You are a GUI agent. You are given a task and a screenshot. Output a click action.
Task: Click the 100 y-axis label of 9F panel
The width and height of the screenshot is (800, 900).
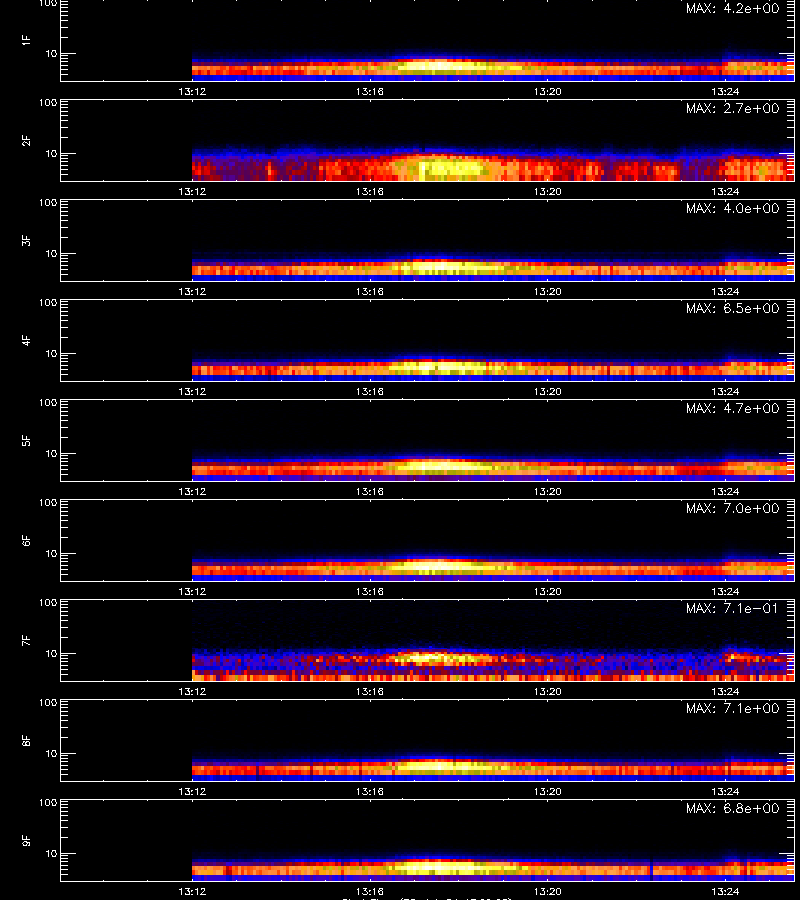click(x=48, y=802)
